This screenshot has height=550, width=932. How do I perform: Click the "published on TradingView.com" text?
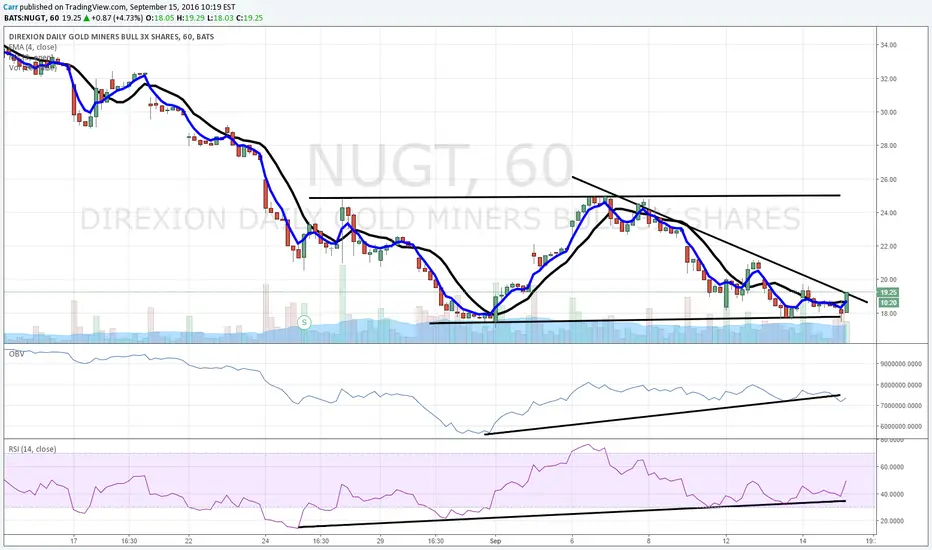coord(72,7)
